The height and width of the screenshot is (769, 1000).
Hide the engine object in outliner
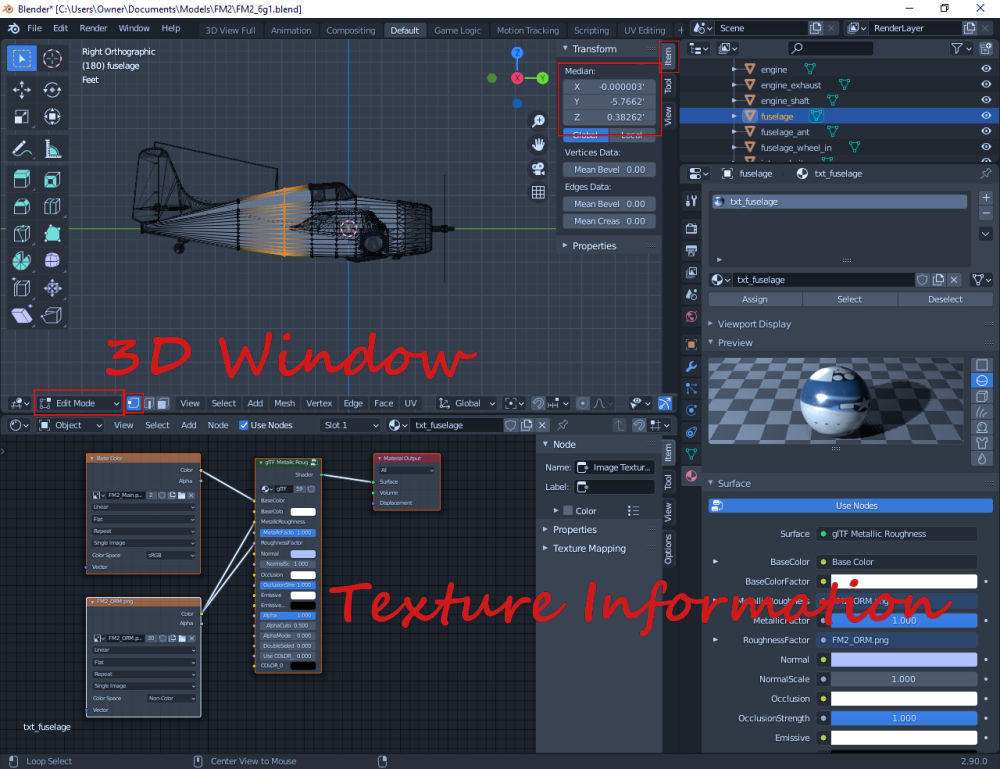click(x=986, y=69)
